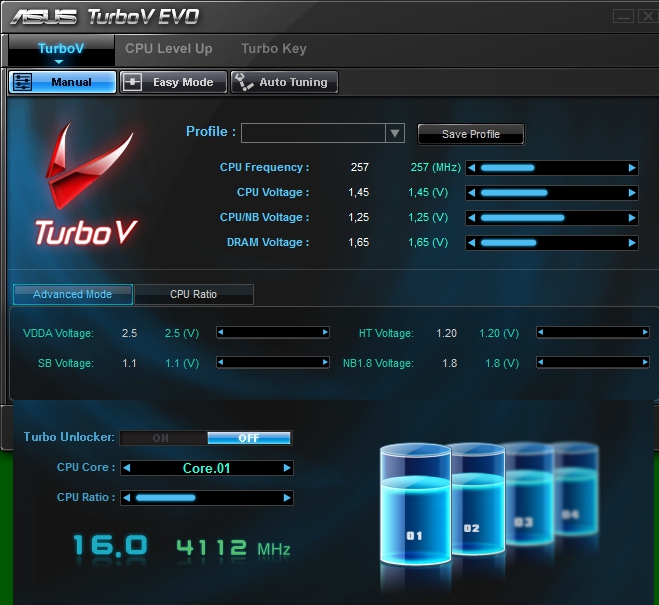
Task: Decrease HT Voltage with left arrow
Action: tap(541, 332)
